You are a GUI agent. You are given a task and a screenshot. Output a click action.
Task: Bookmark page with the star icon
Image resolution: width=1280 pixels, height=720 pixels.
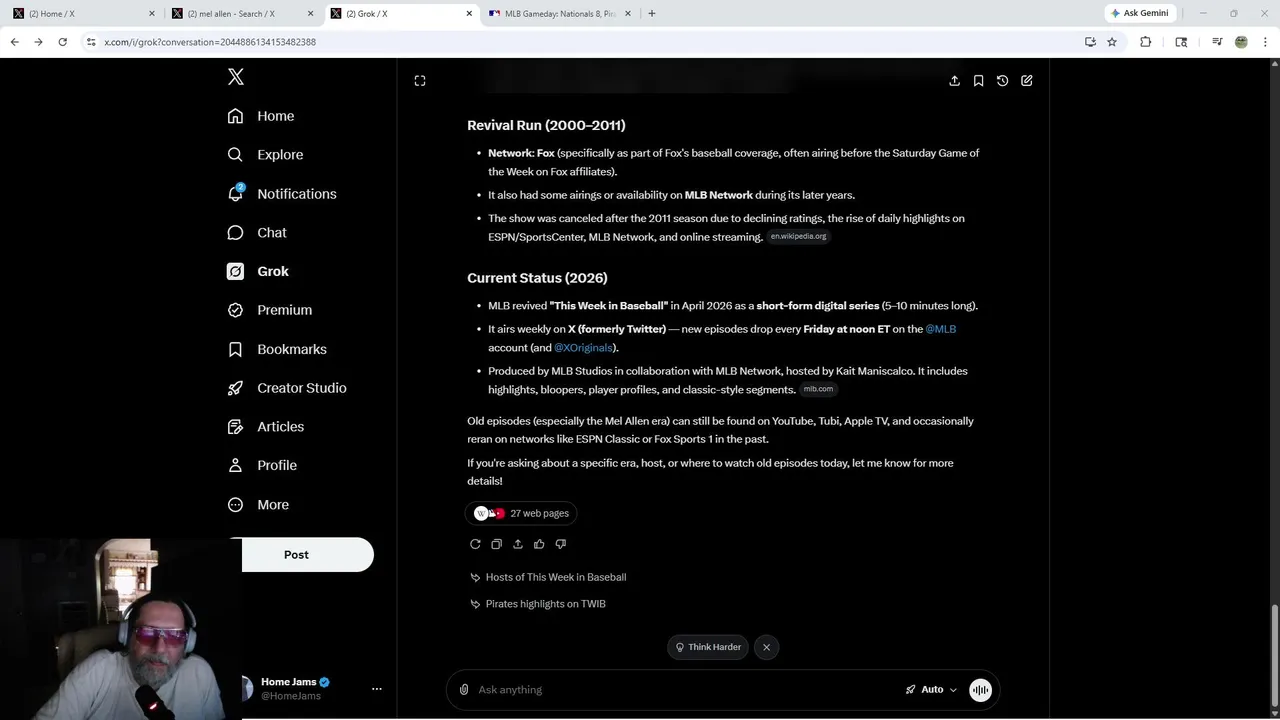click(1112, 42)
